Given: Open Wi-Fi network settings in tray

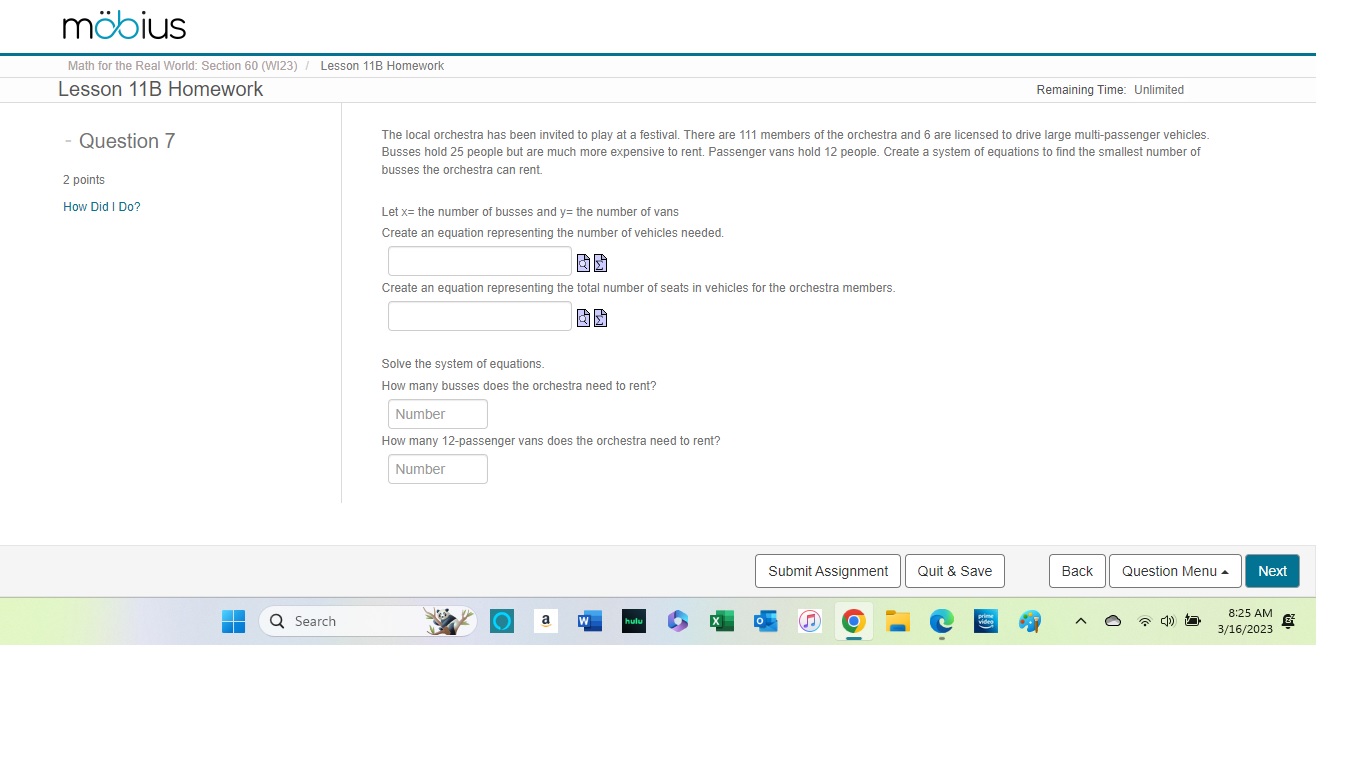Looking at the screenshot, I should point(1144,622).
